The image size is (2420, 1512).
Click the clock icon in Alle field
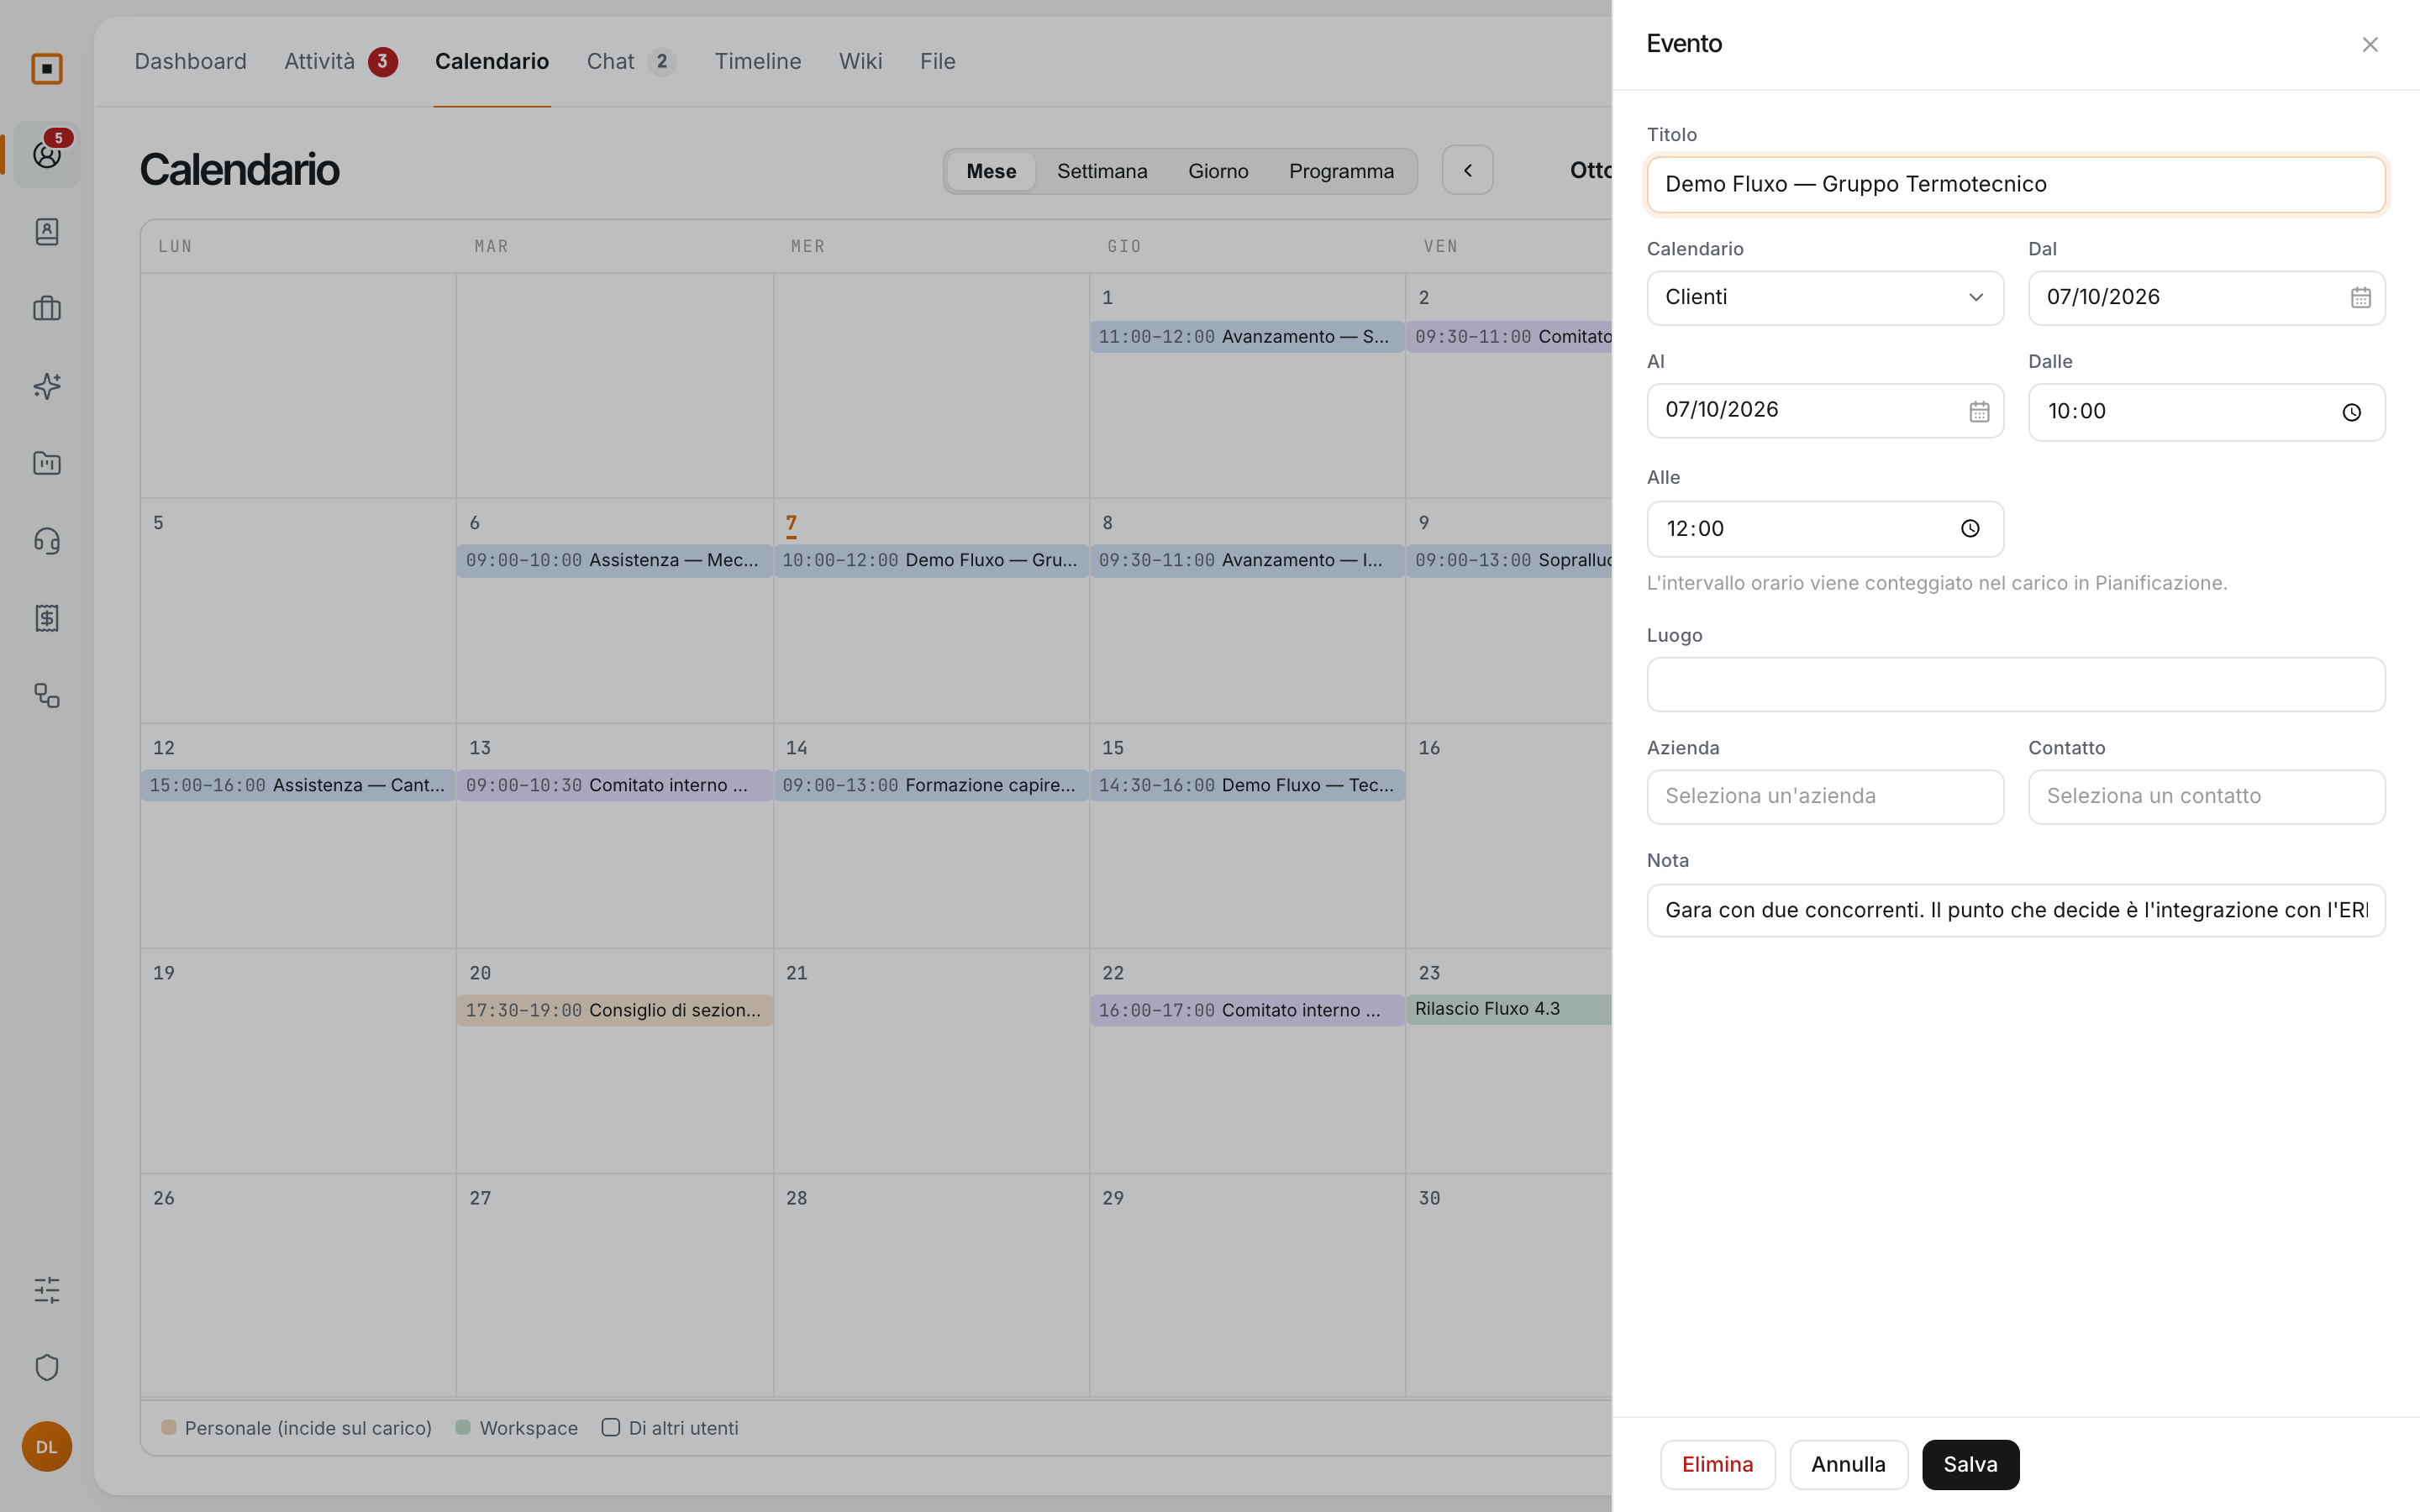[x=1970, y=529]
